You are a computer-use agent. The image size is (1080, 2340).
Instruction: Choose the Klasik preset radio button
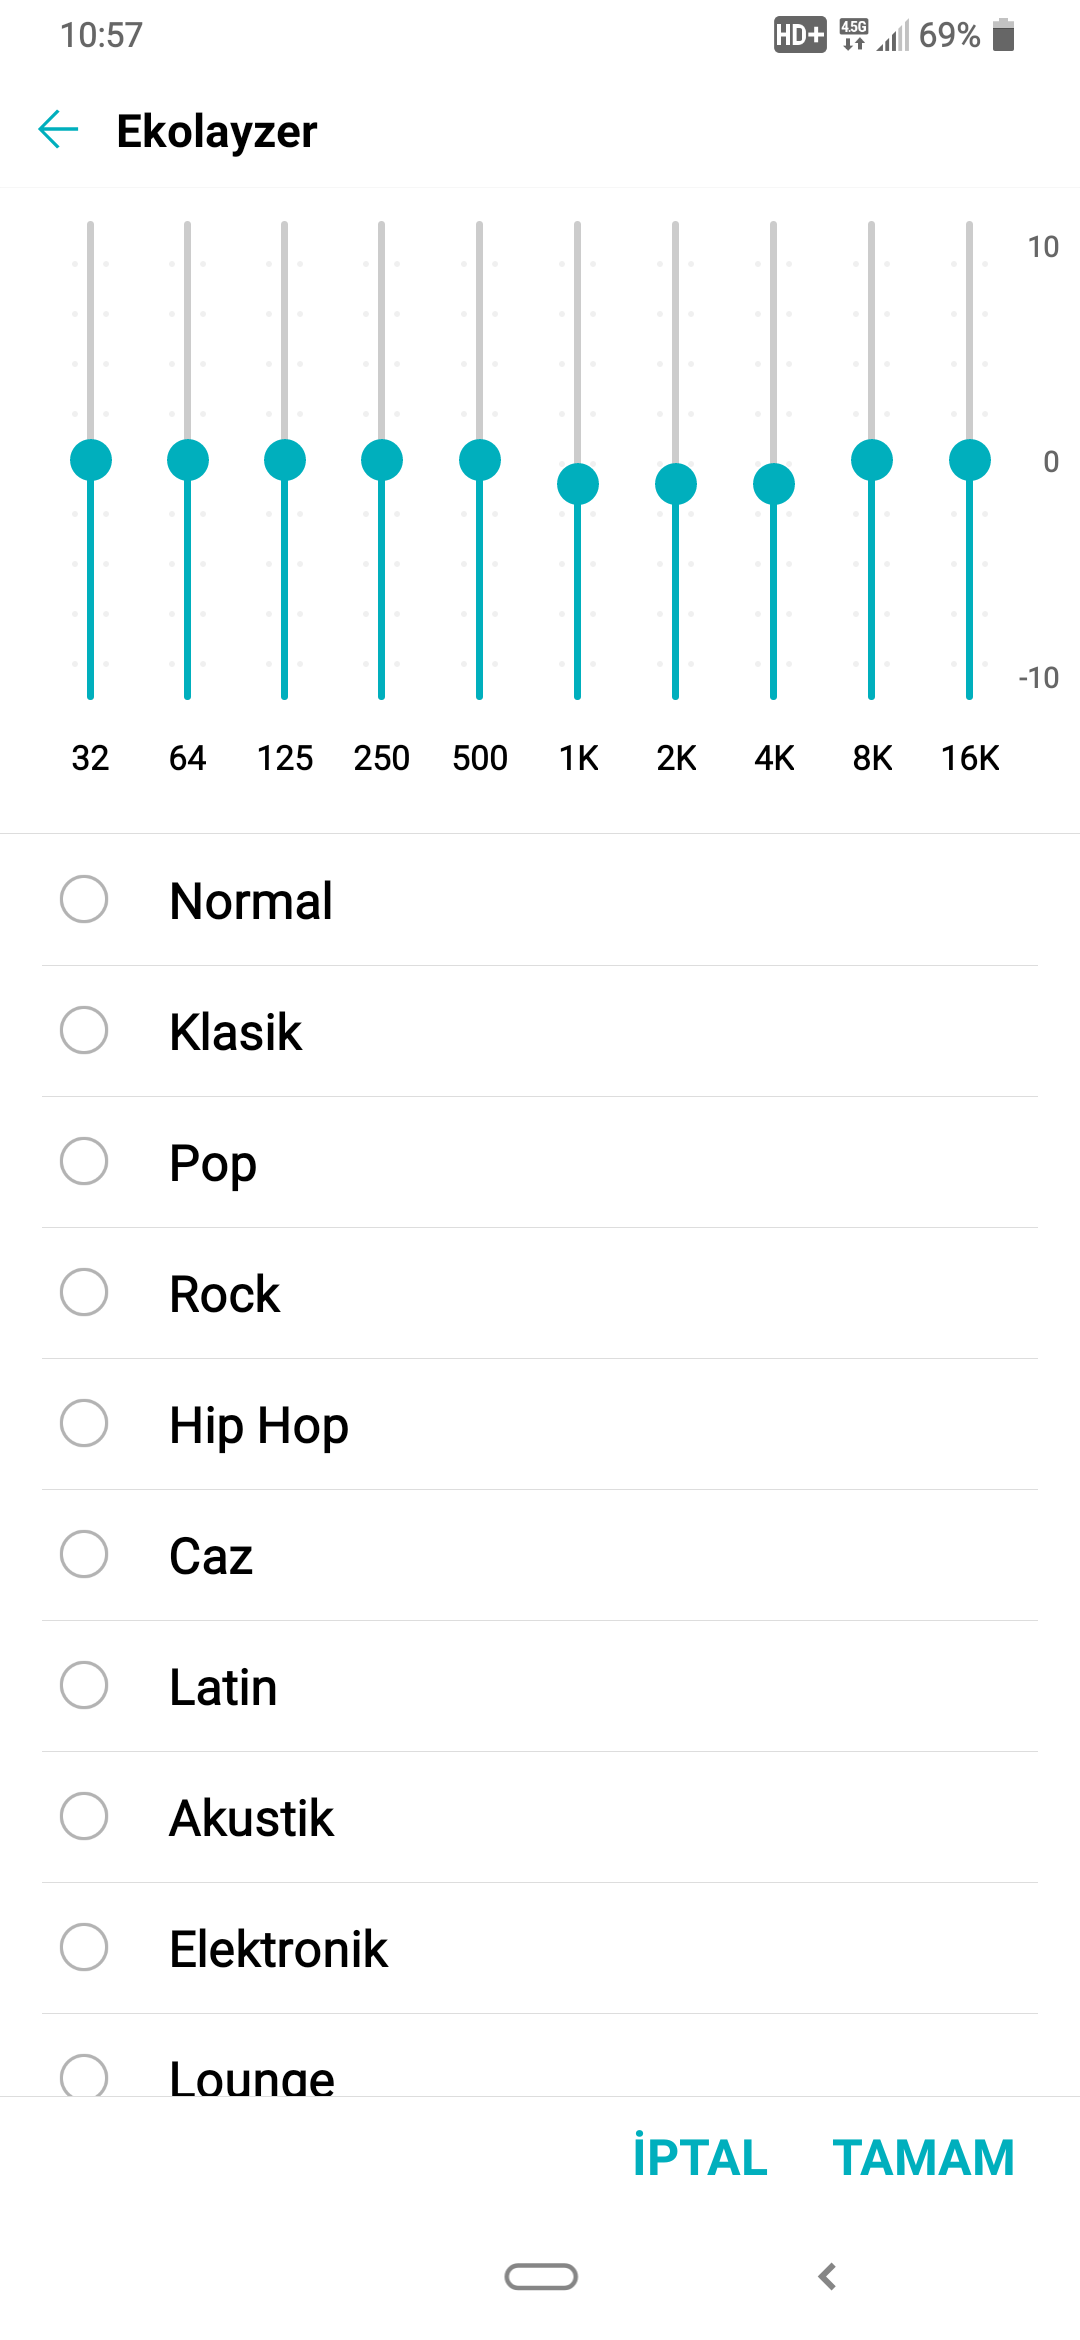(x=84, y=1031)
